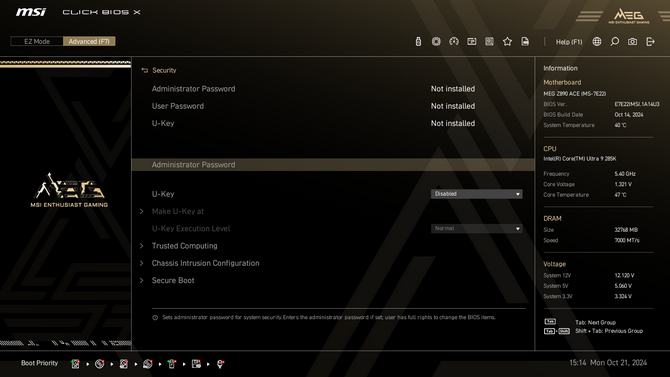Open Favorites with the star icon
The width and height of the screenshot is (670, 377).
point(507,41)
